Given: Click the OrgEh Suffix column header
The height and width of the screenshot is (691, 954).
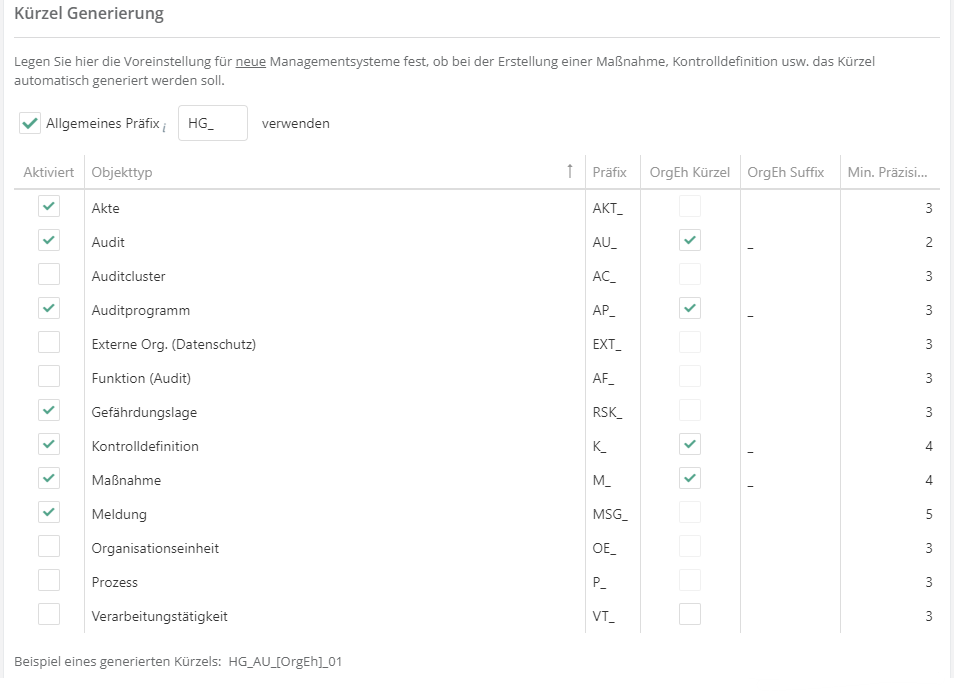Looking at the screenshot, I should tap(785, 172).
